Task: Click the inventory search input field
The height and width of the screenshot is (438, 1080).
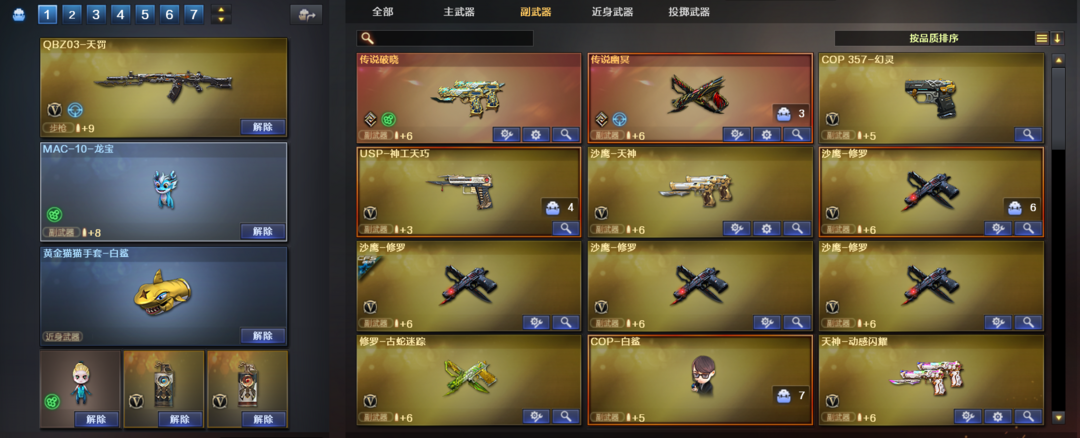Action: [445, 39]
